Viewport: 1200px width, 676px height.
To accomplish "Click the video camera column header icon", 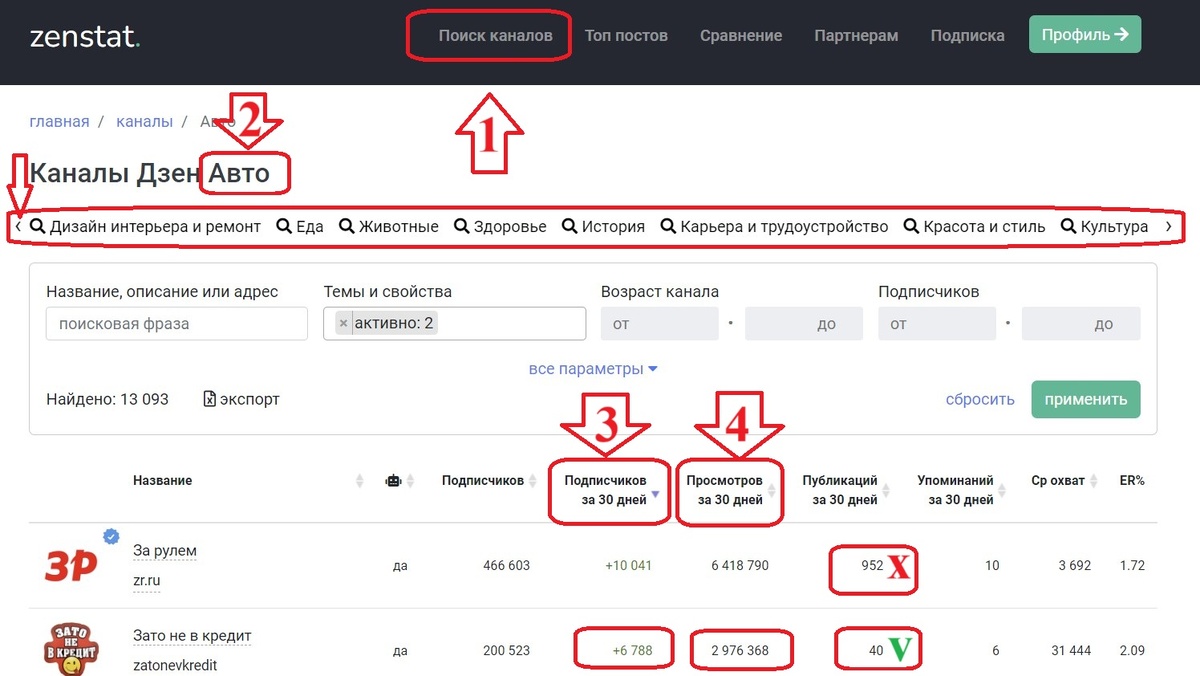I will pyautogui.click(x=393, y=480).
